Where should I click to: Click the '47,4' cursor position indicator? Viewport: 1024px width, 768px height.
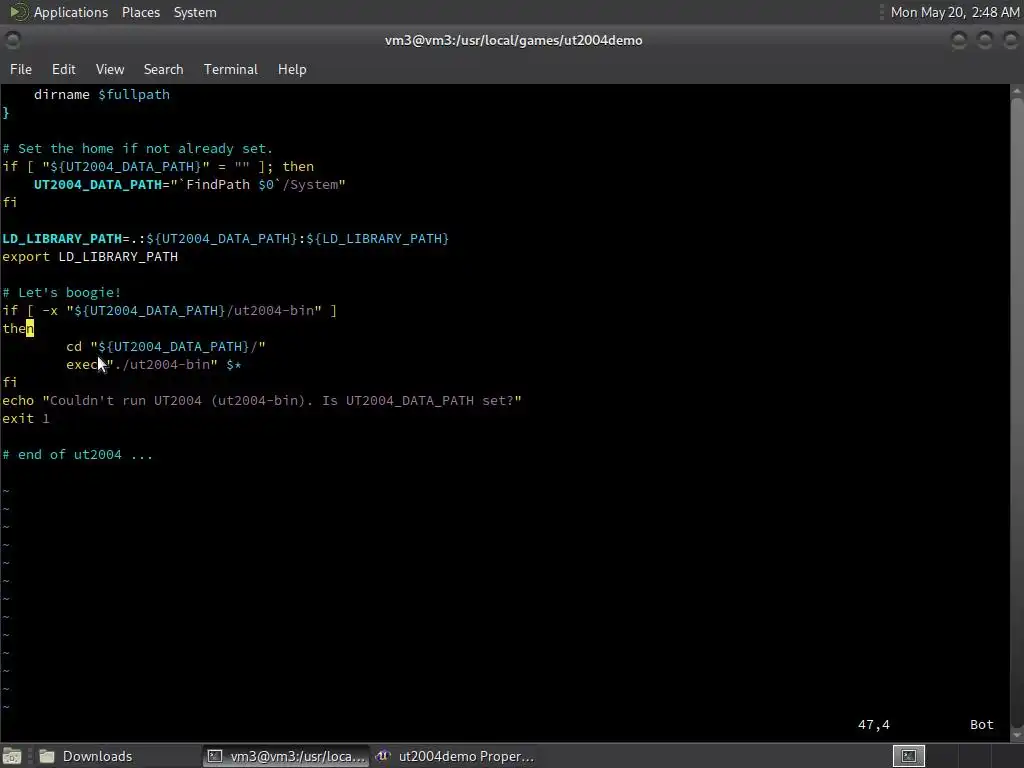pos(874,725)
